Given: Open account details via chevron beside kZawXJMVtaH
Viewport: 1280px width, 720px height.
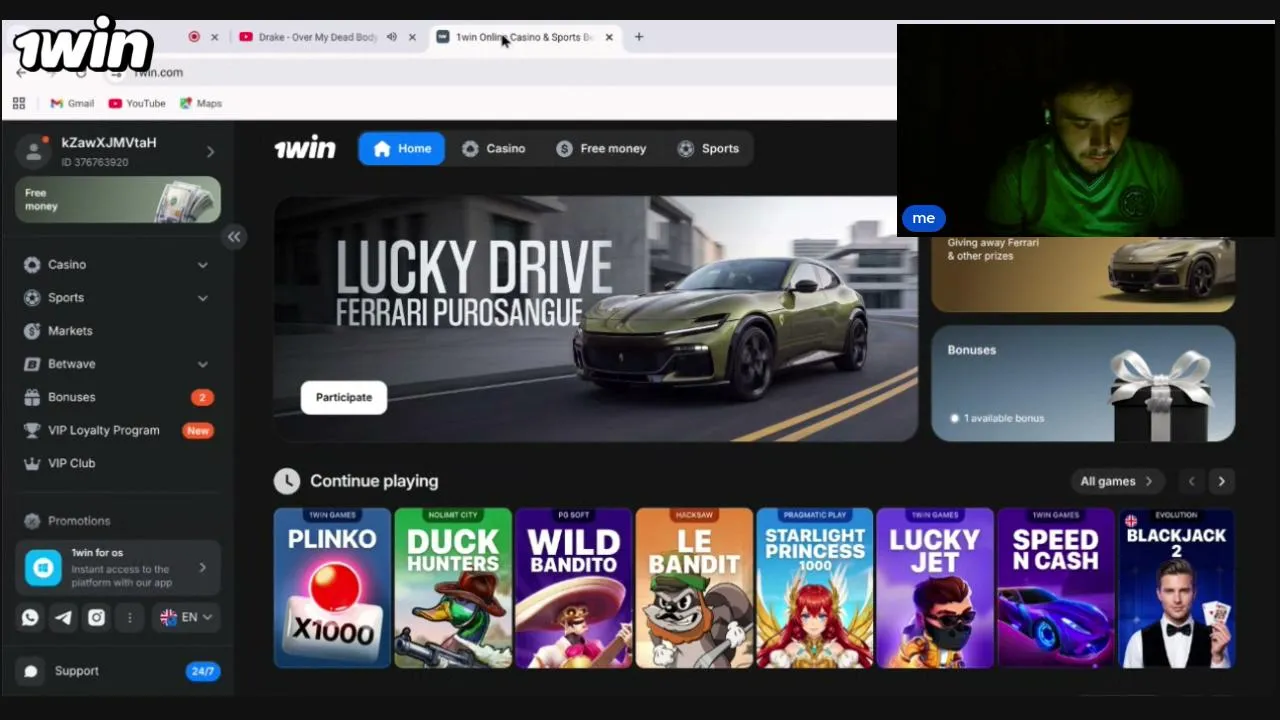Looking at the screenshot, I should 210,152.
